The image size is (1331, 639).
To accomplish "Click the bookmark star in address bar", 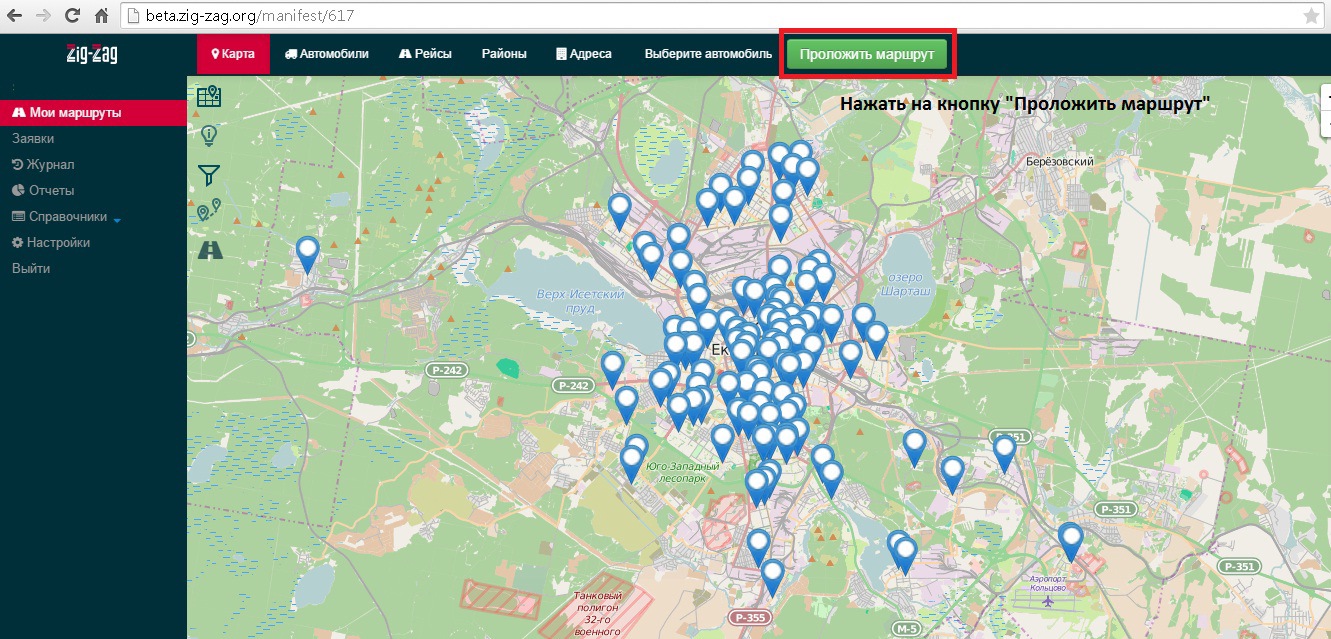I will (1311, 16).
